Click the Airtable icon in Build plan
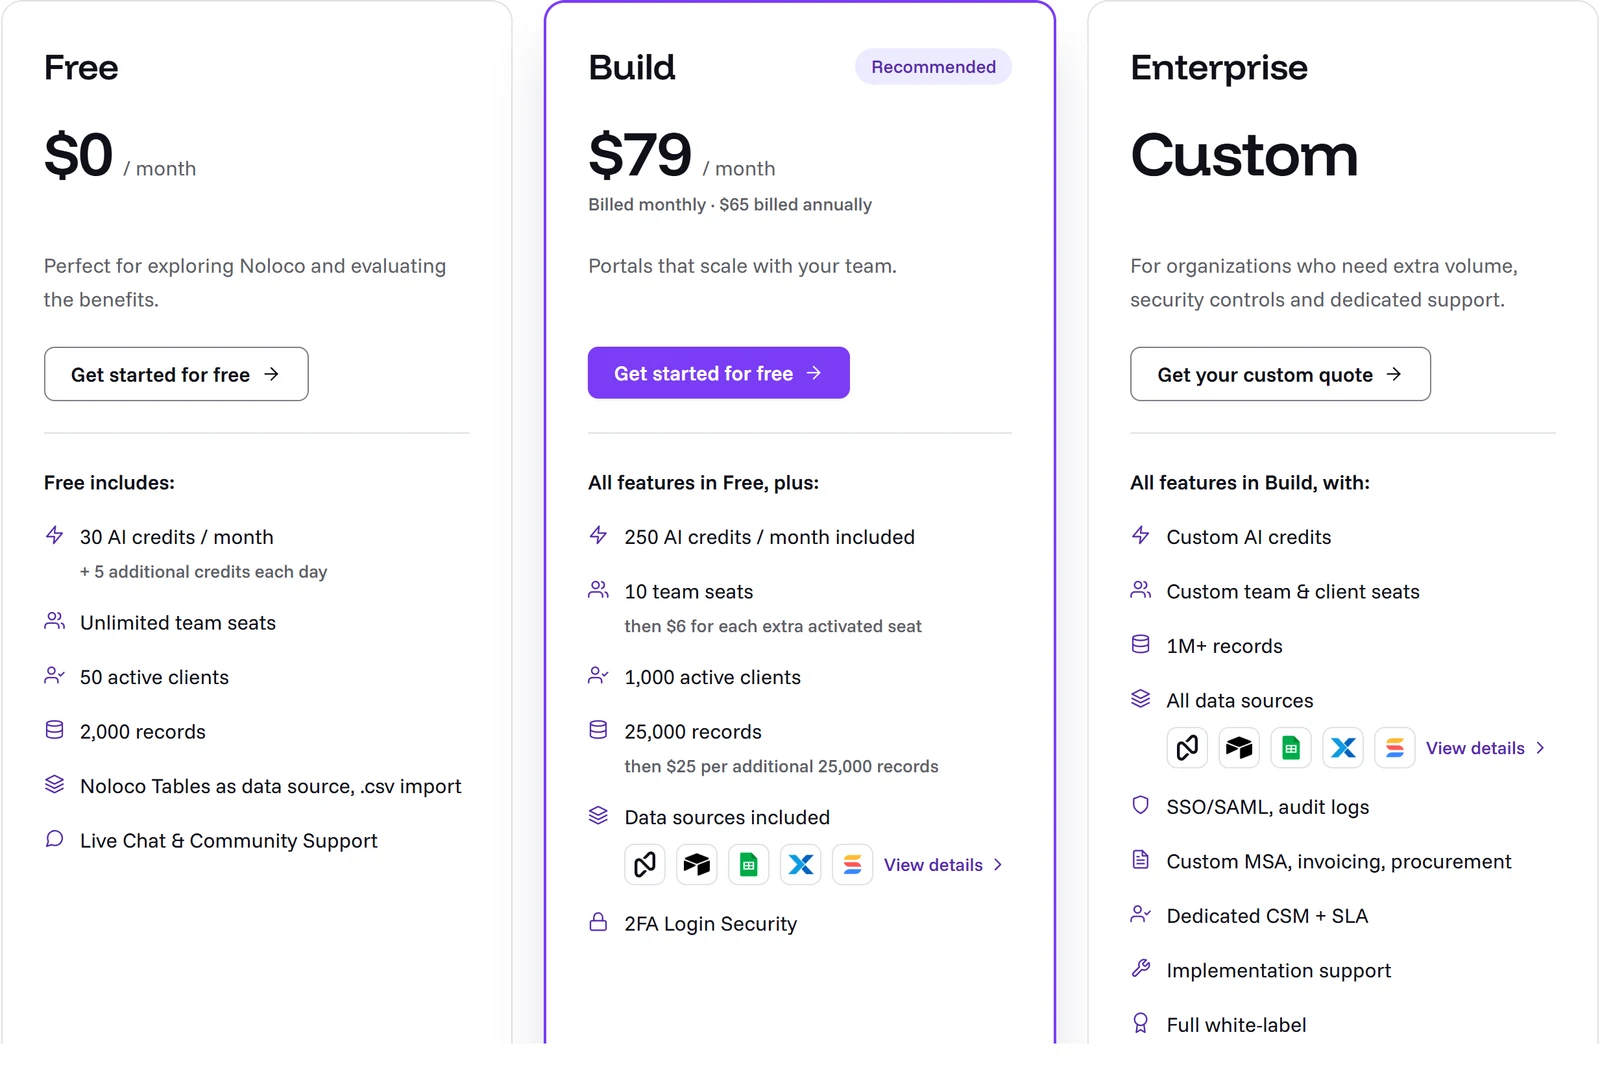 tap(697, 864)
